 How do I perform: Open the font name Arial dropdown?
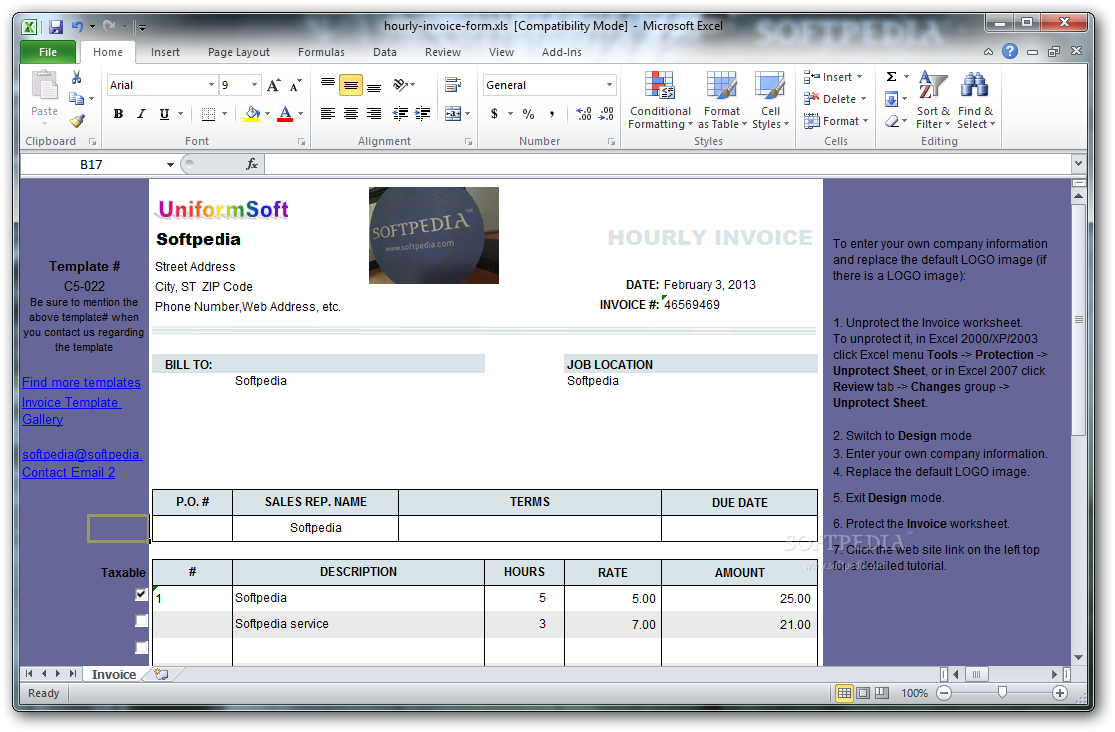pyautogui.click(x=211, y=85)
